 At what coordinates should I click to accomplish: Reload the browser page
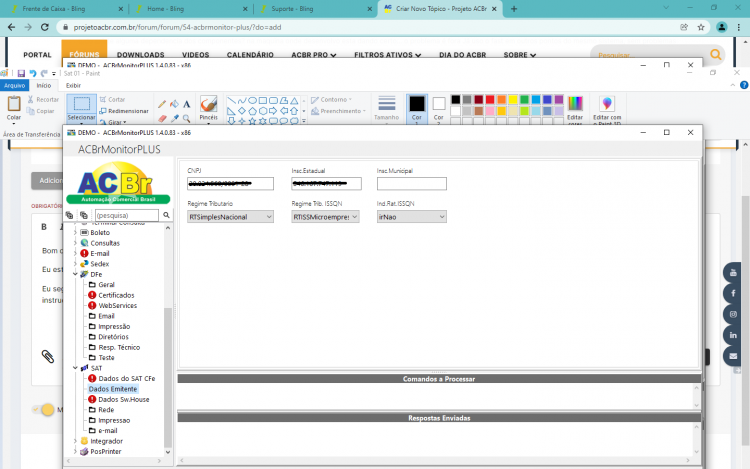coord(44,27)
